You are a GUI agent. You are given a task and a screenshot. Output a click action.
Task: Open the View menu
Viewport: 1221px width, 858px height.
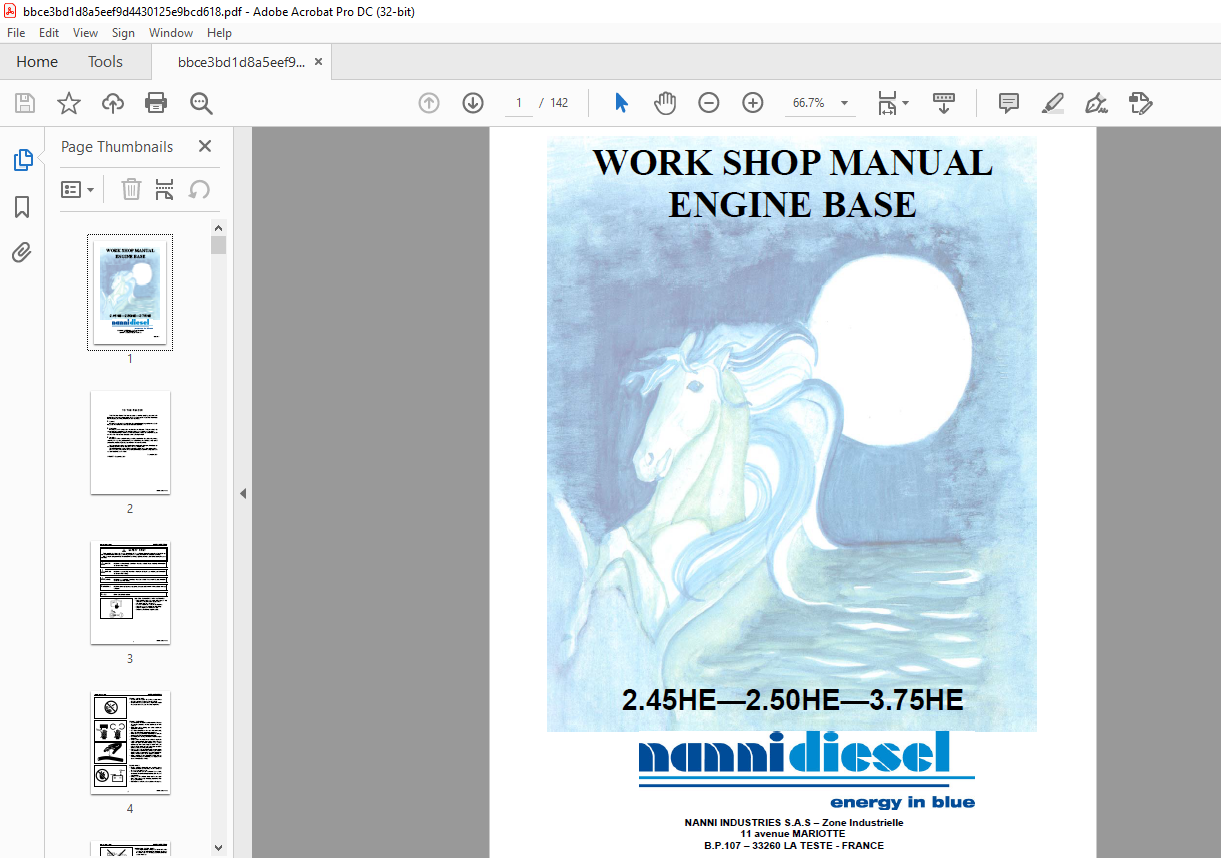[86, 33]
